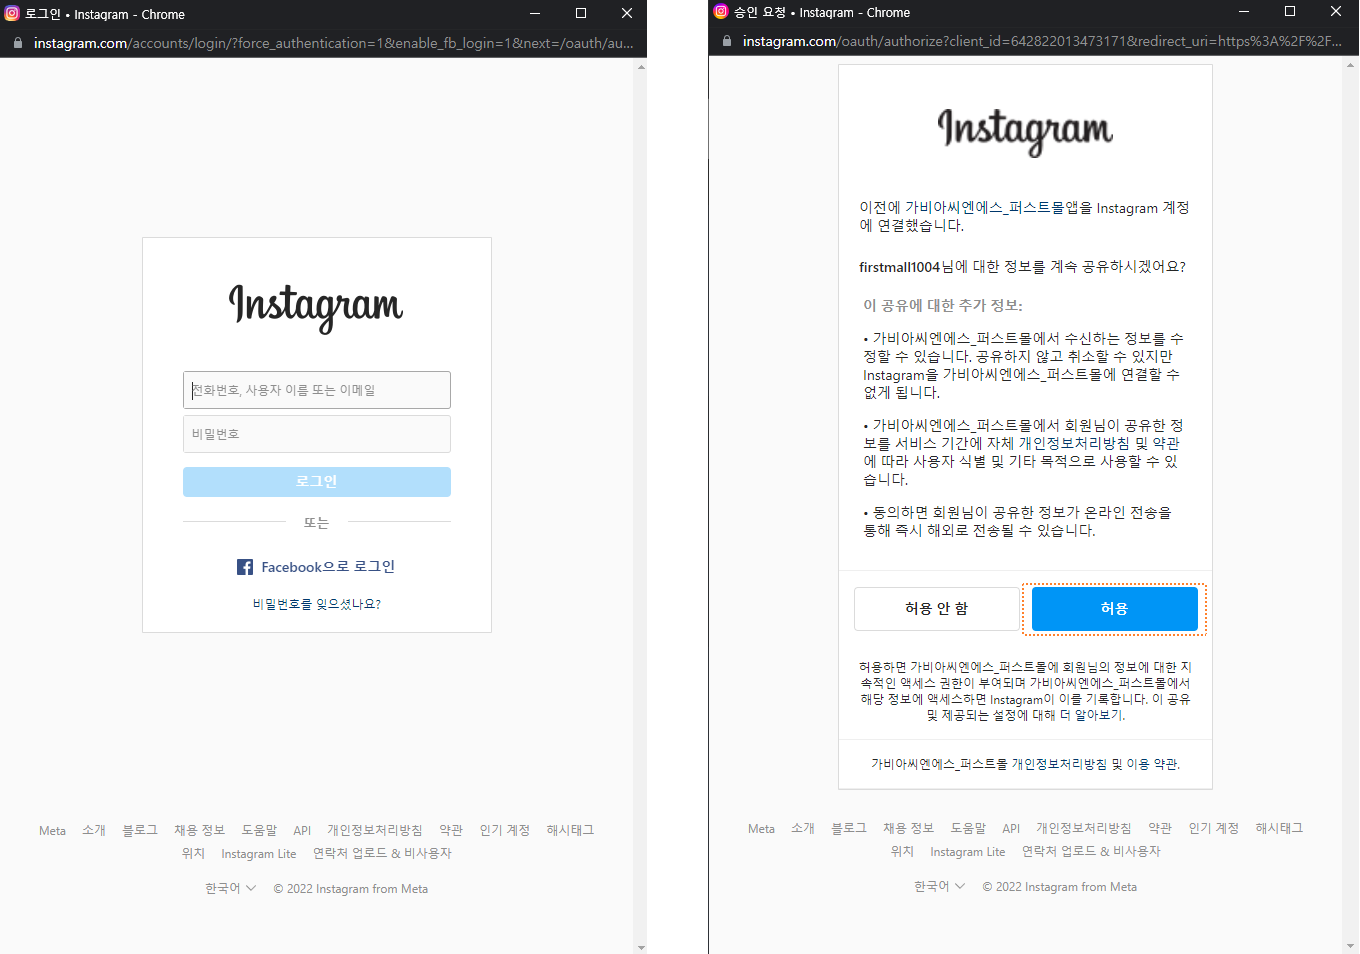
Task: Open the API footer link in the login window
Action: tap(302, 831)
